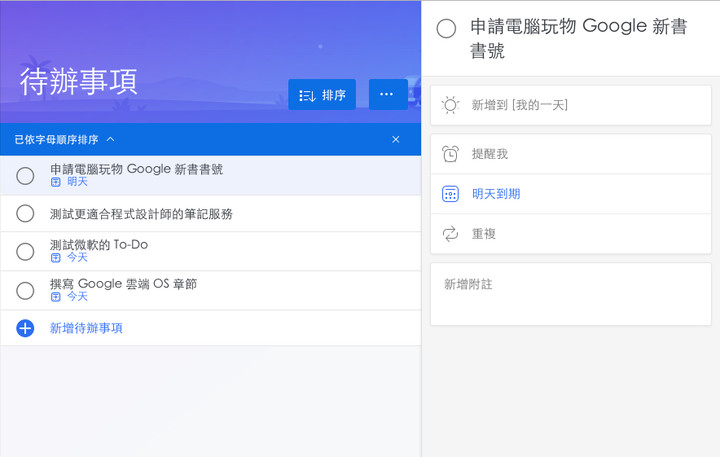Set recurrence with 重複
Screen dimensions: 720x457
pyautogui.click(x=571, y=234)
